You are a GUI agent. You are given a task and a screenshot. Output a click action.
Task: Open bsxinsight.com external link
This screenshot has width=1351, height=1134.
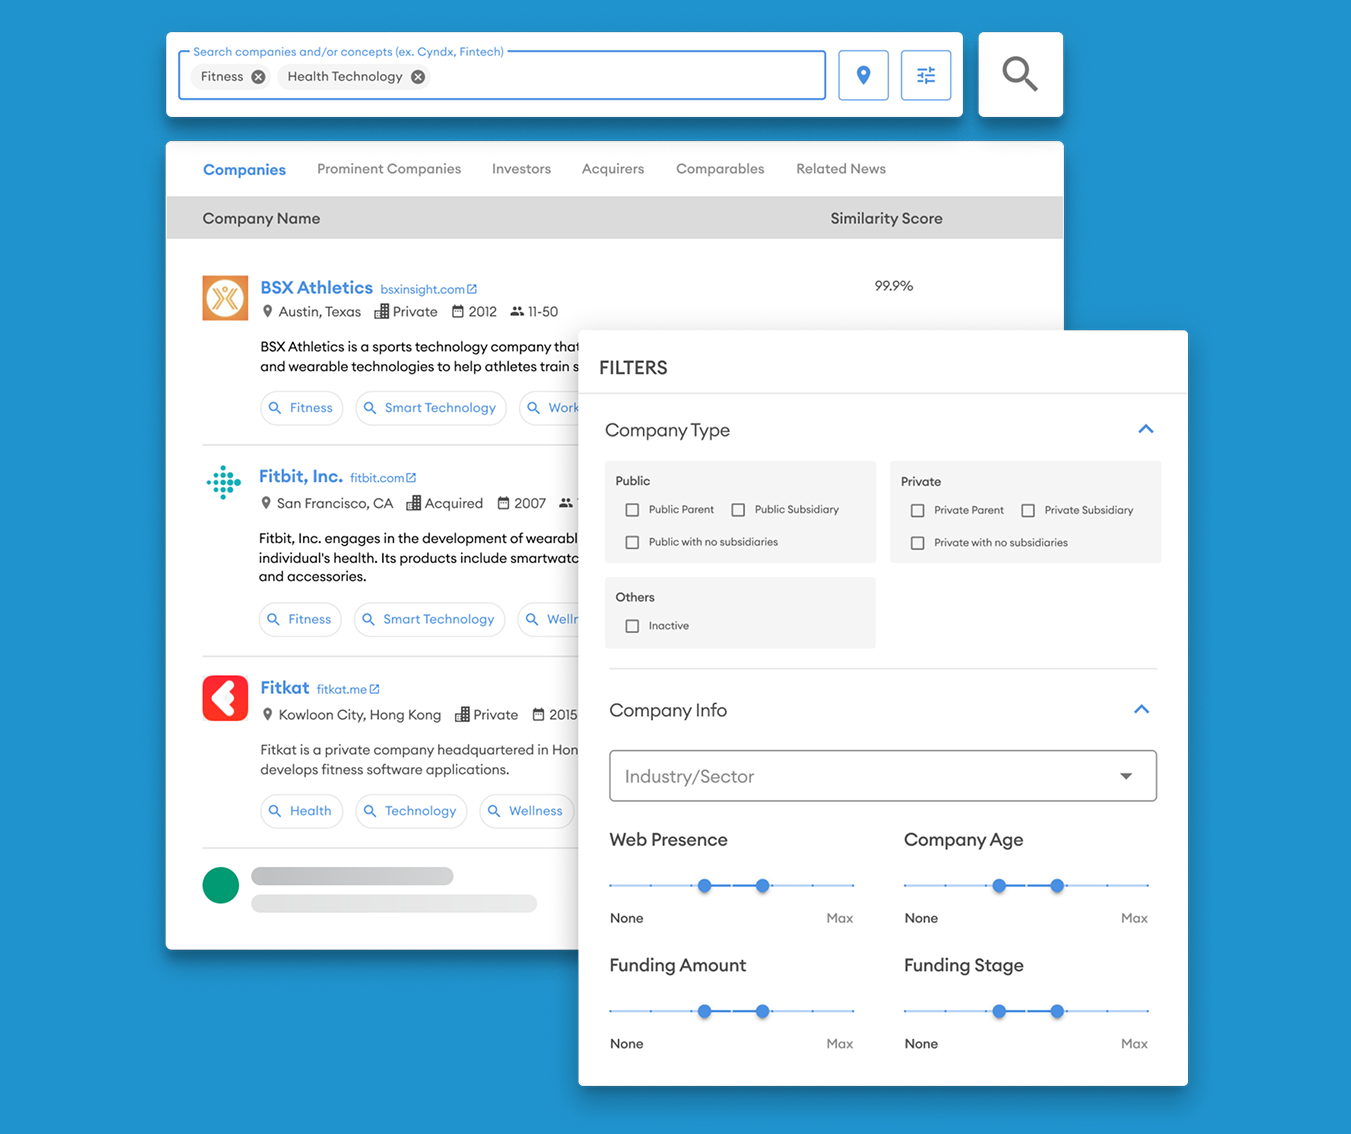(428, 289)
